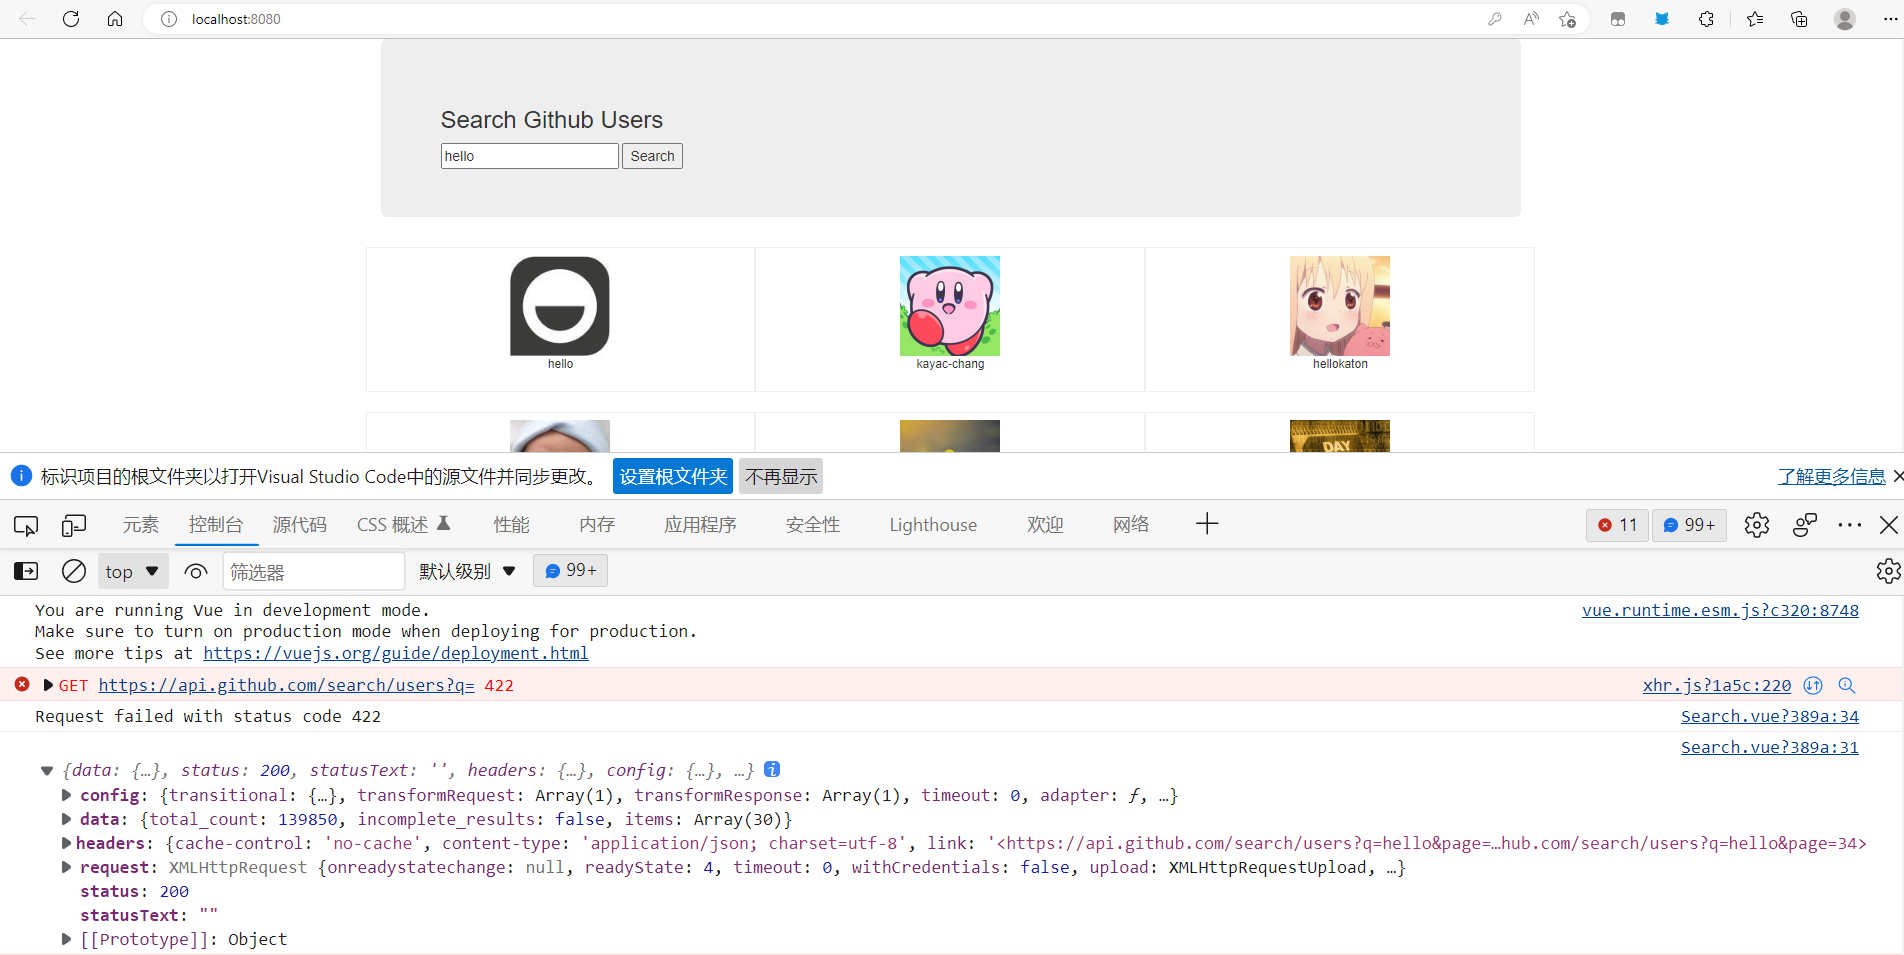Click the 不再显示 button

(x=781, y=476)
